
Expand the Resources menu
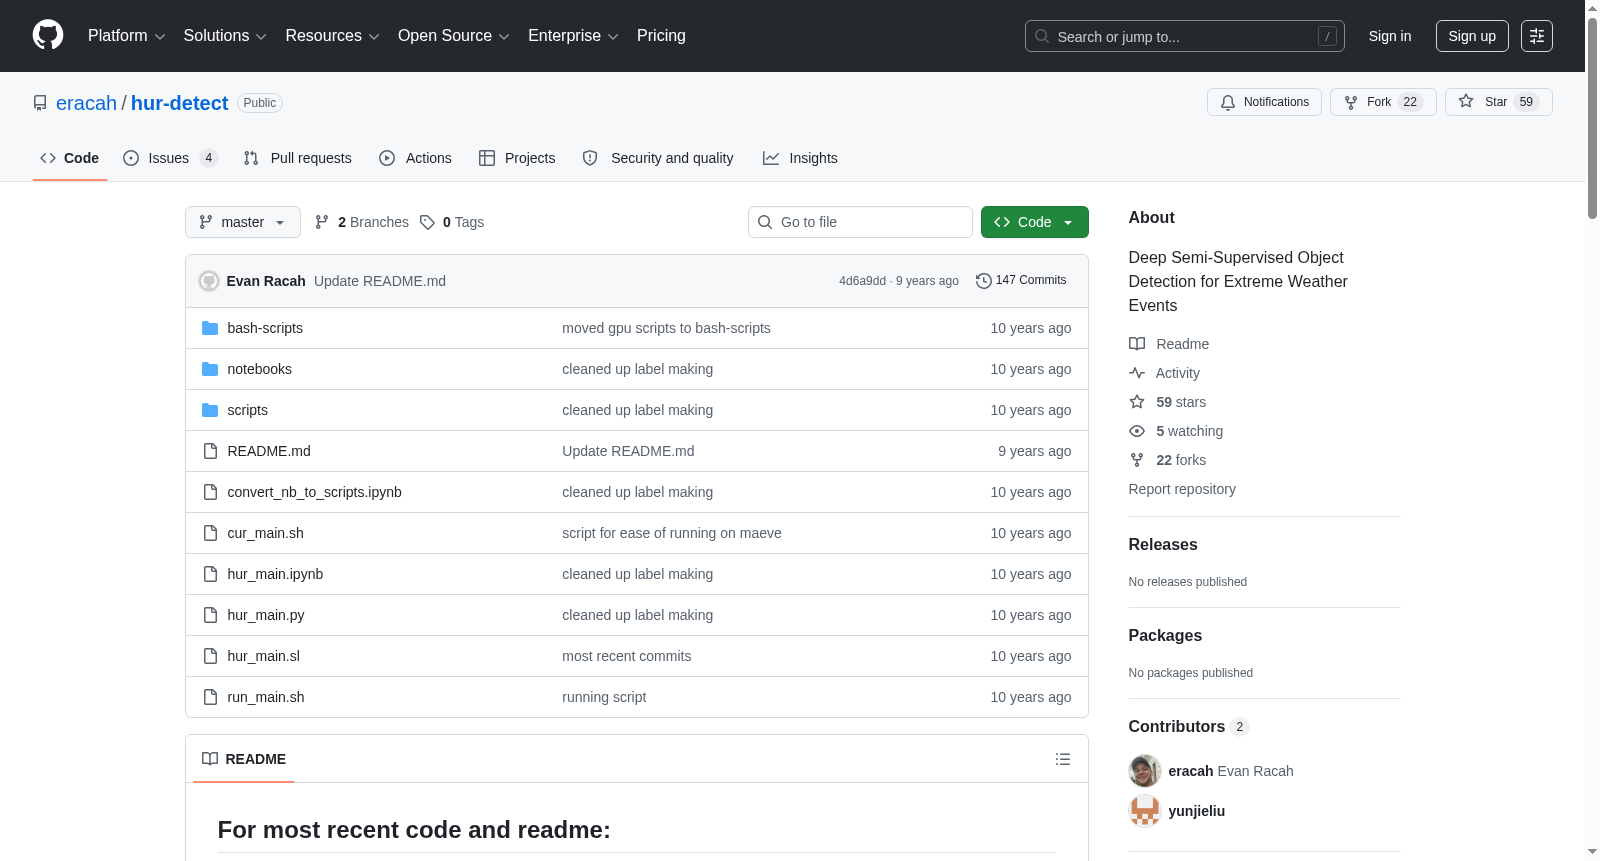332,36
